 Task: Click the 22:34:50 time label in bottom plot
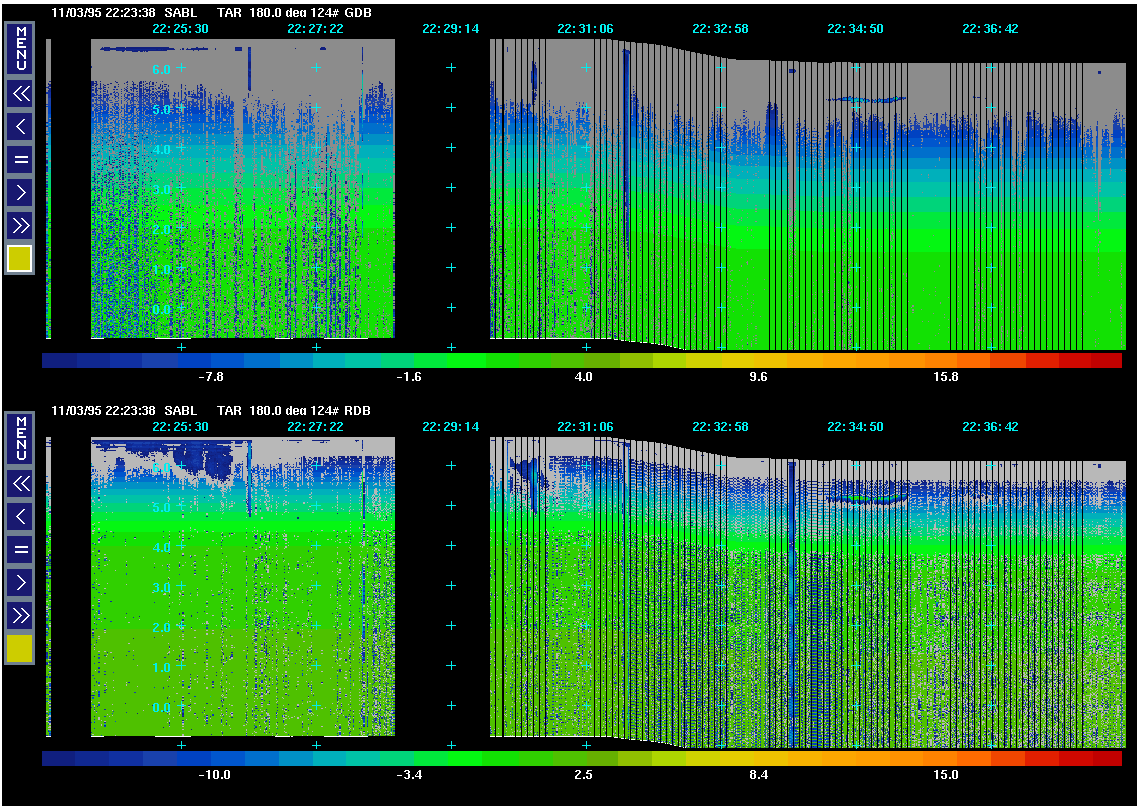855,426
